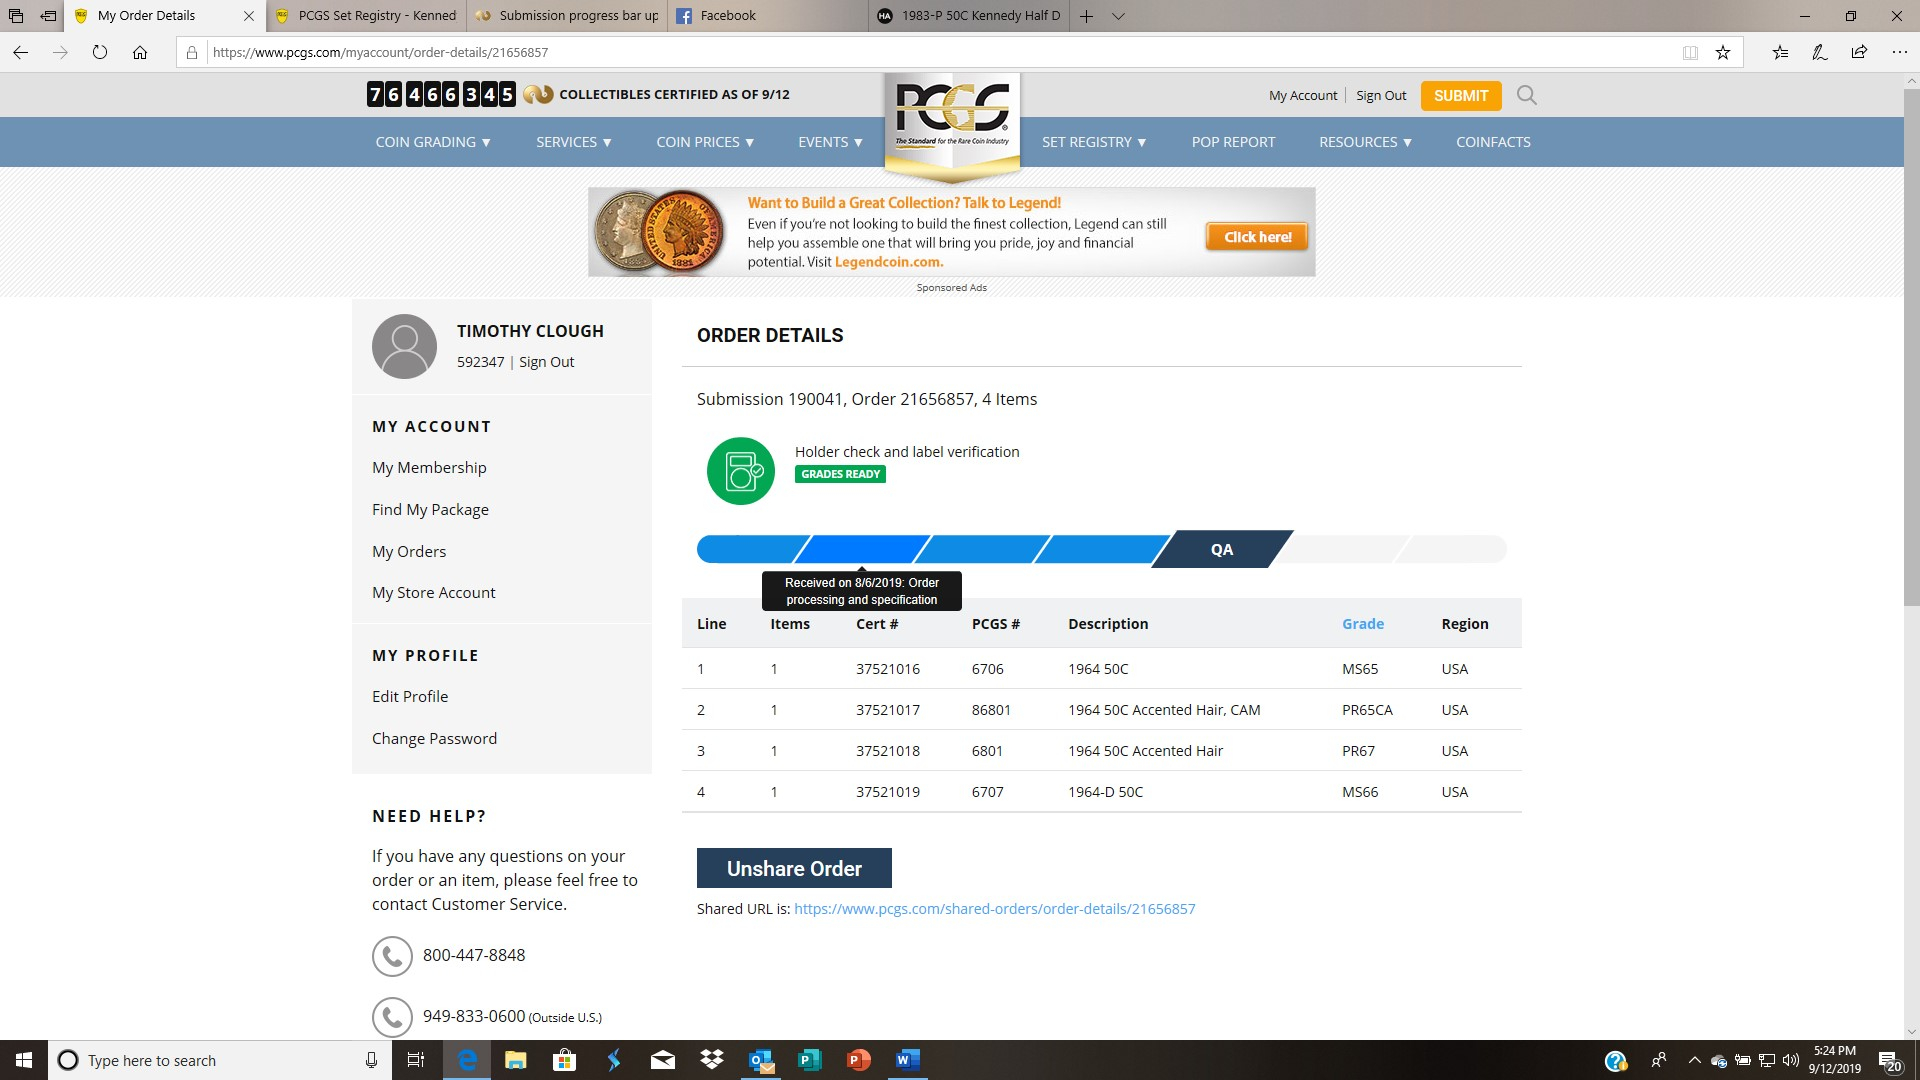Click the browser forward arrow
This screenshot has height=1080, width=1920.
(60, 52)
